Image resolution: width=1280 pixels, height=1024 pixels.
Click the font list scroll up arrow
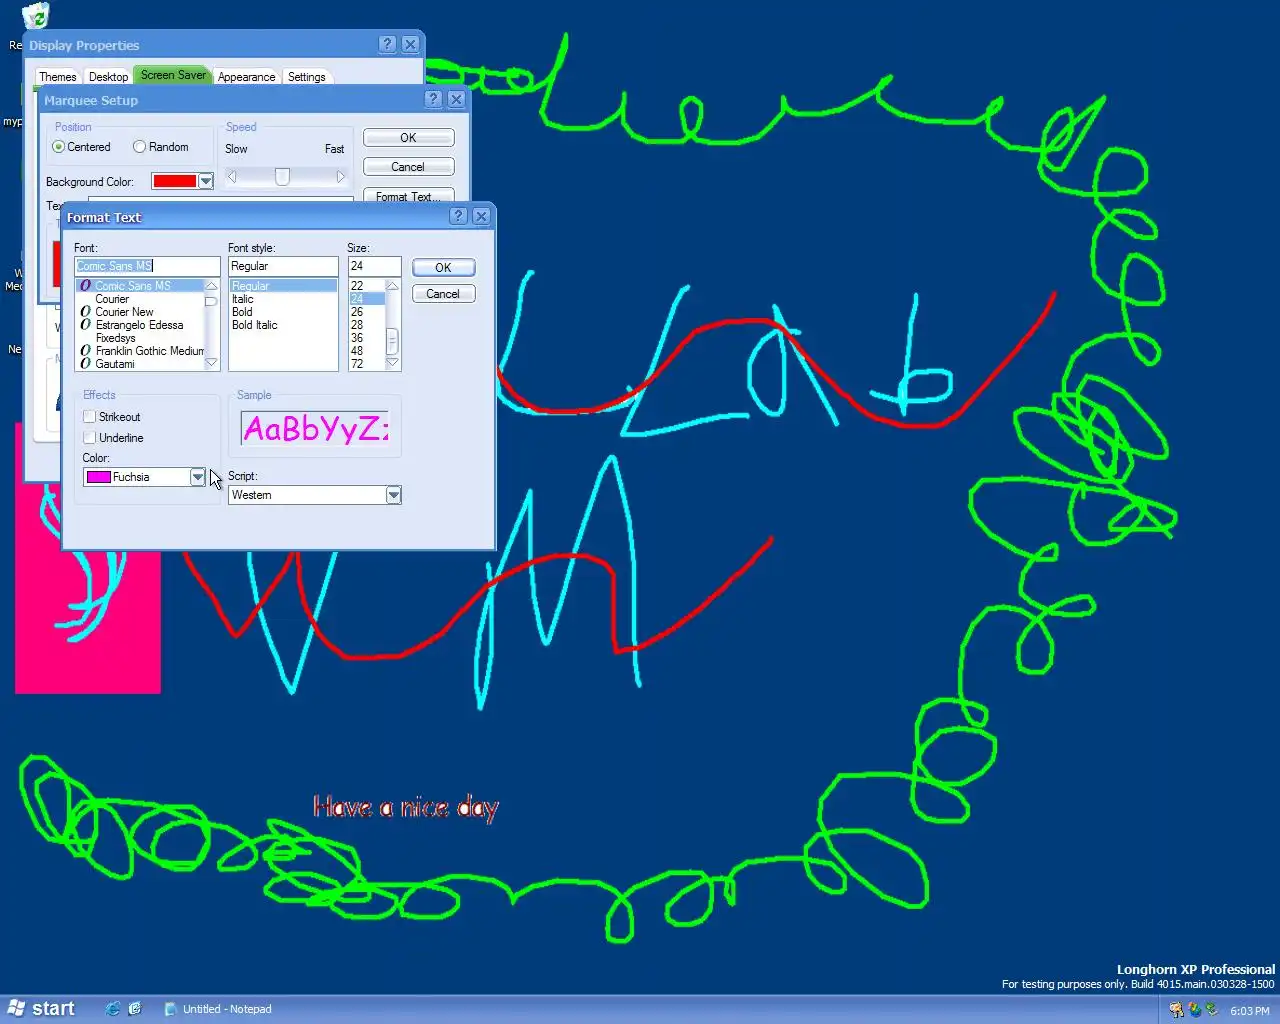[x=211, y=286]
